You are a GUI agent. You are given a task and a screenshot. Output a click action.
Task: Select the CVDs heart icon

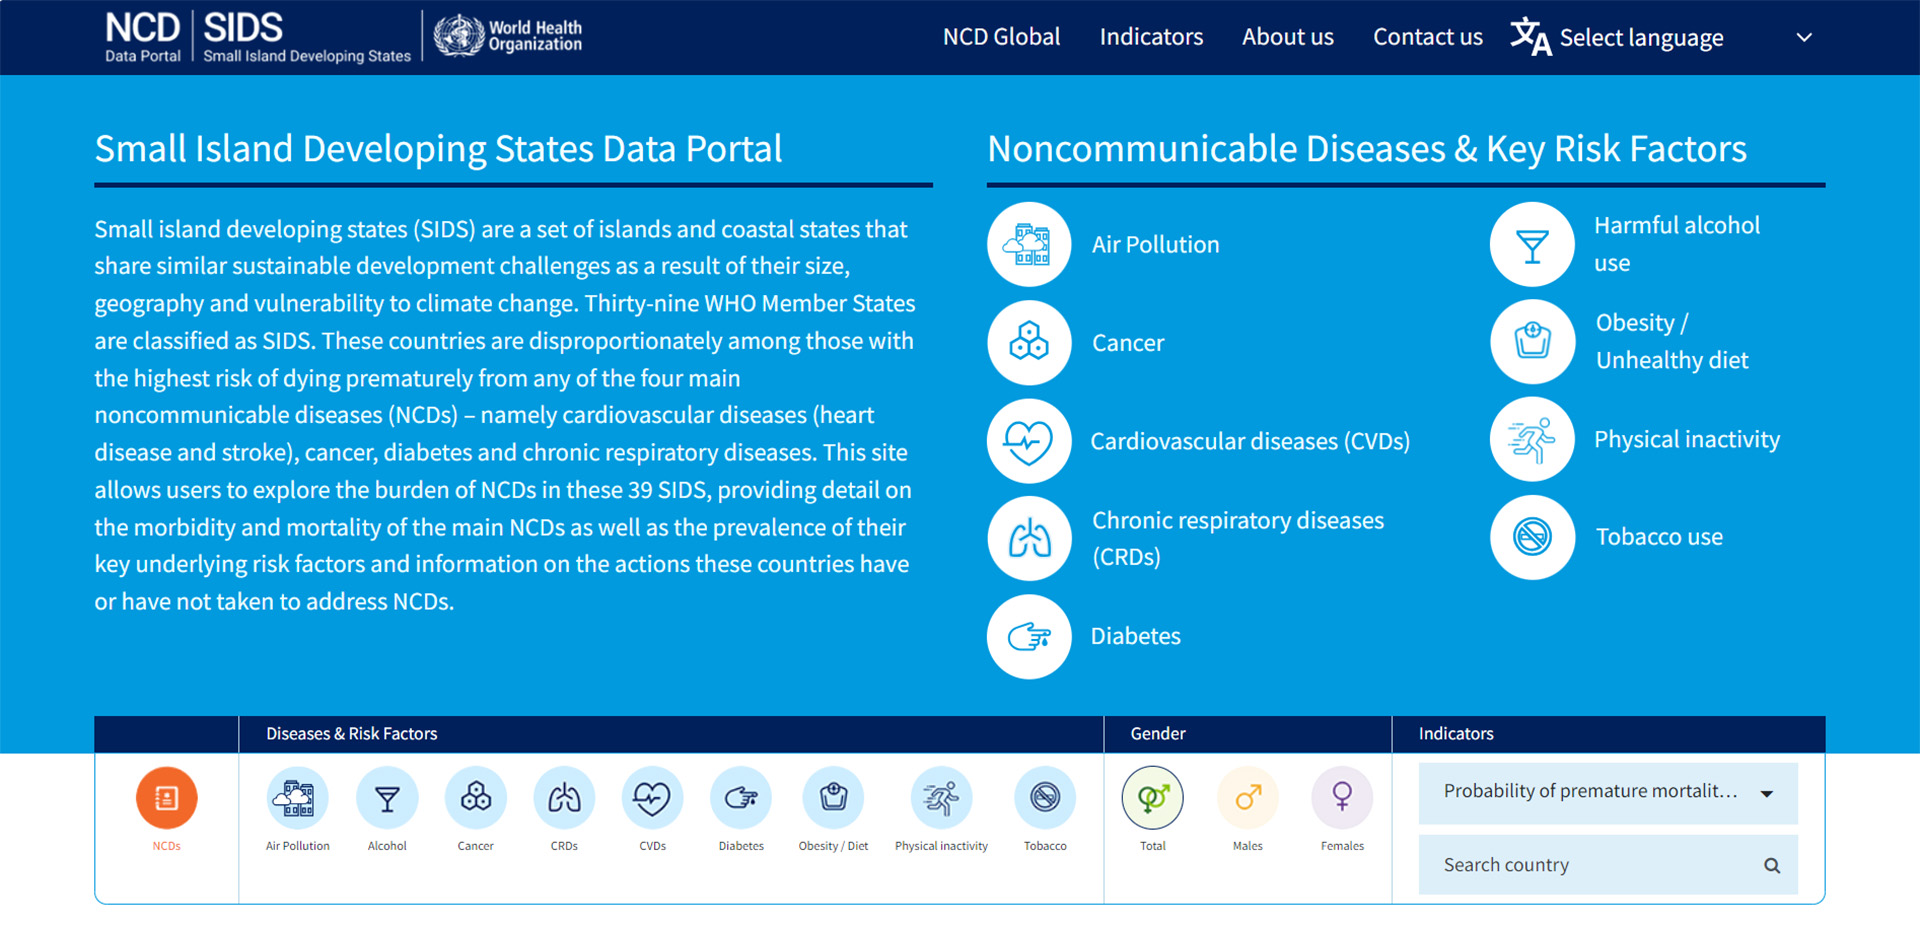pos(652,798)
